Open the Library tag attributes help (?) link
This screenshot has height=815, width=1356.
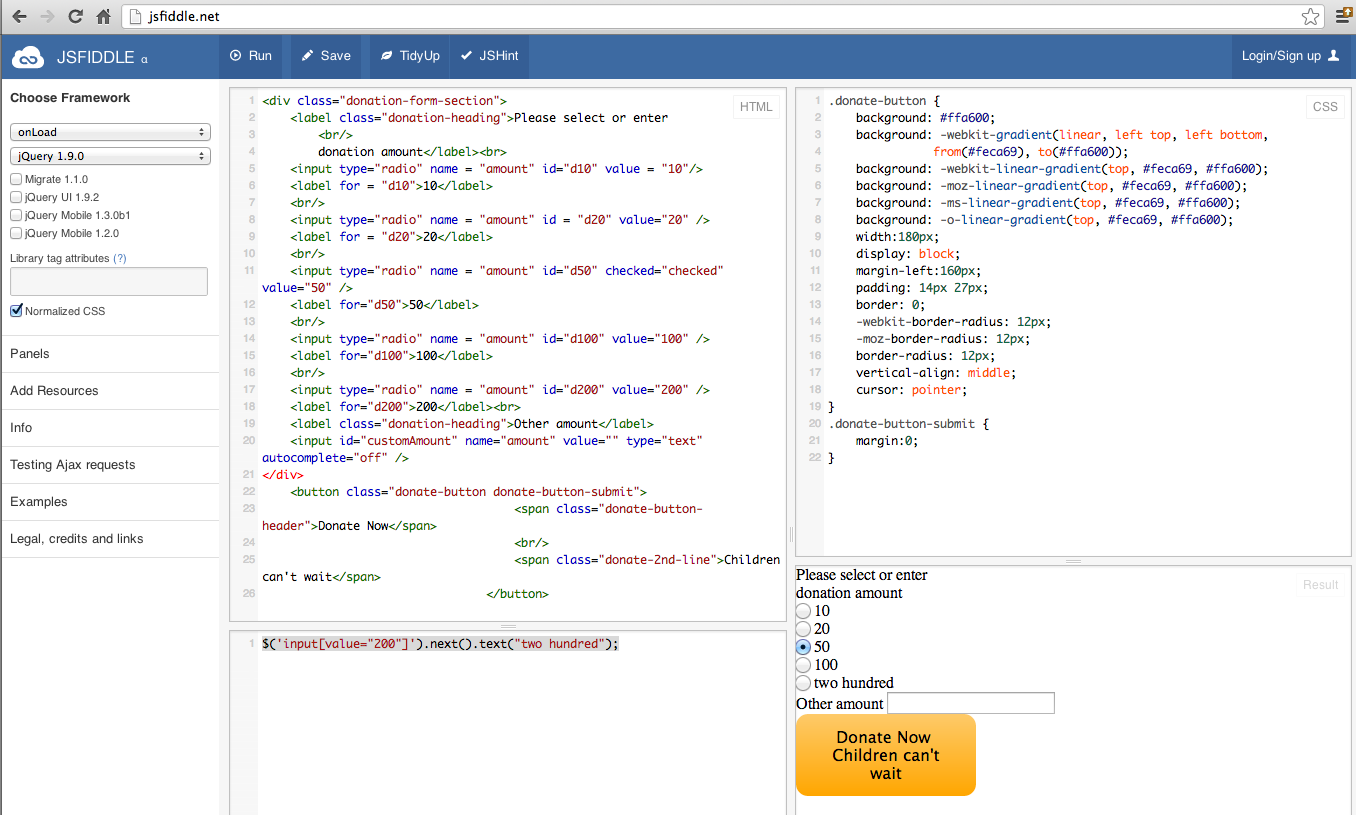tap(120, 258)
